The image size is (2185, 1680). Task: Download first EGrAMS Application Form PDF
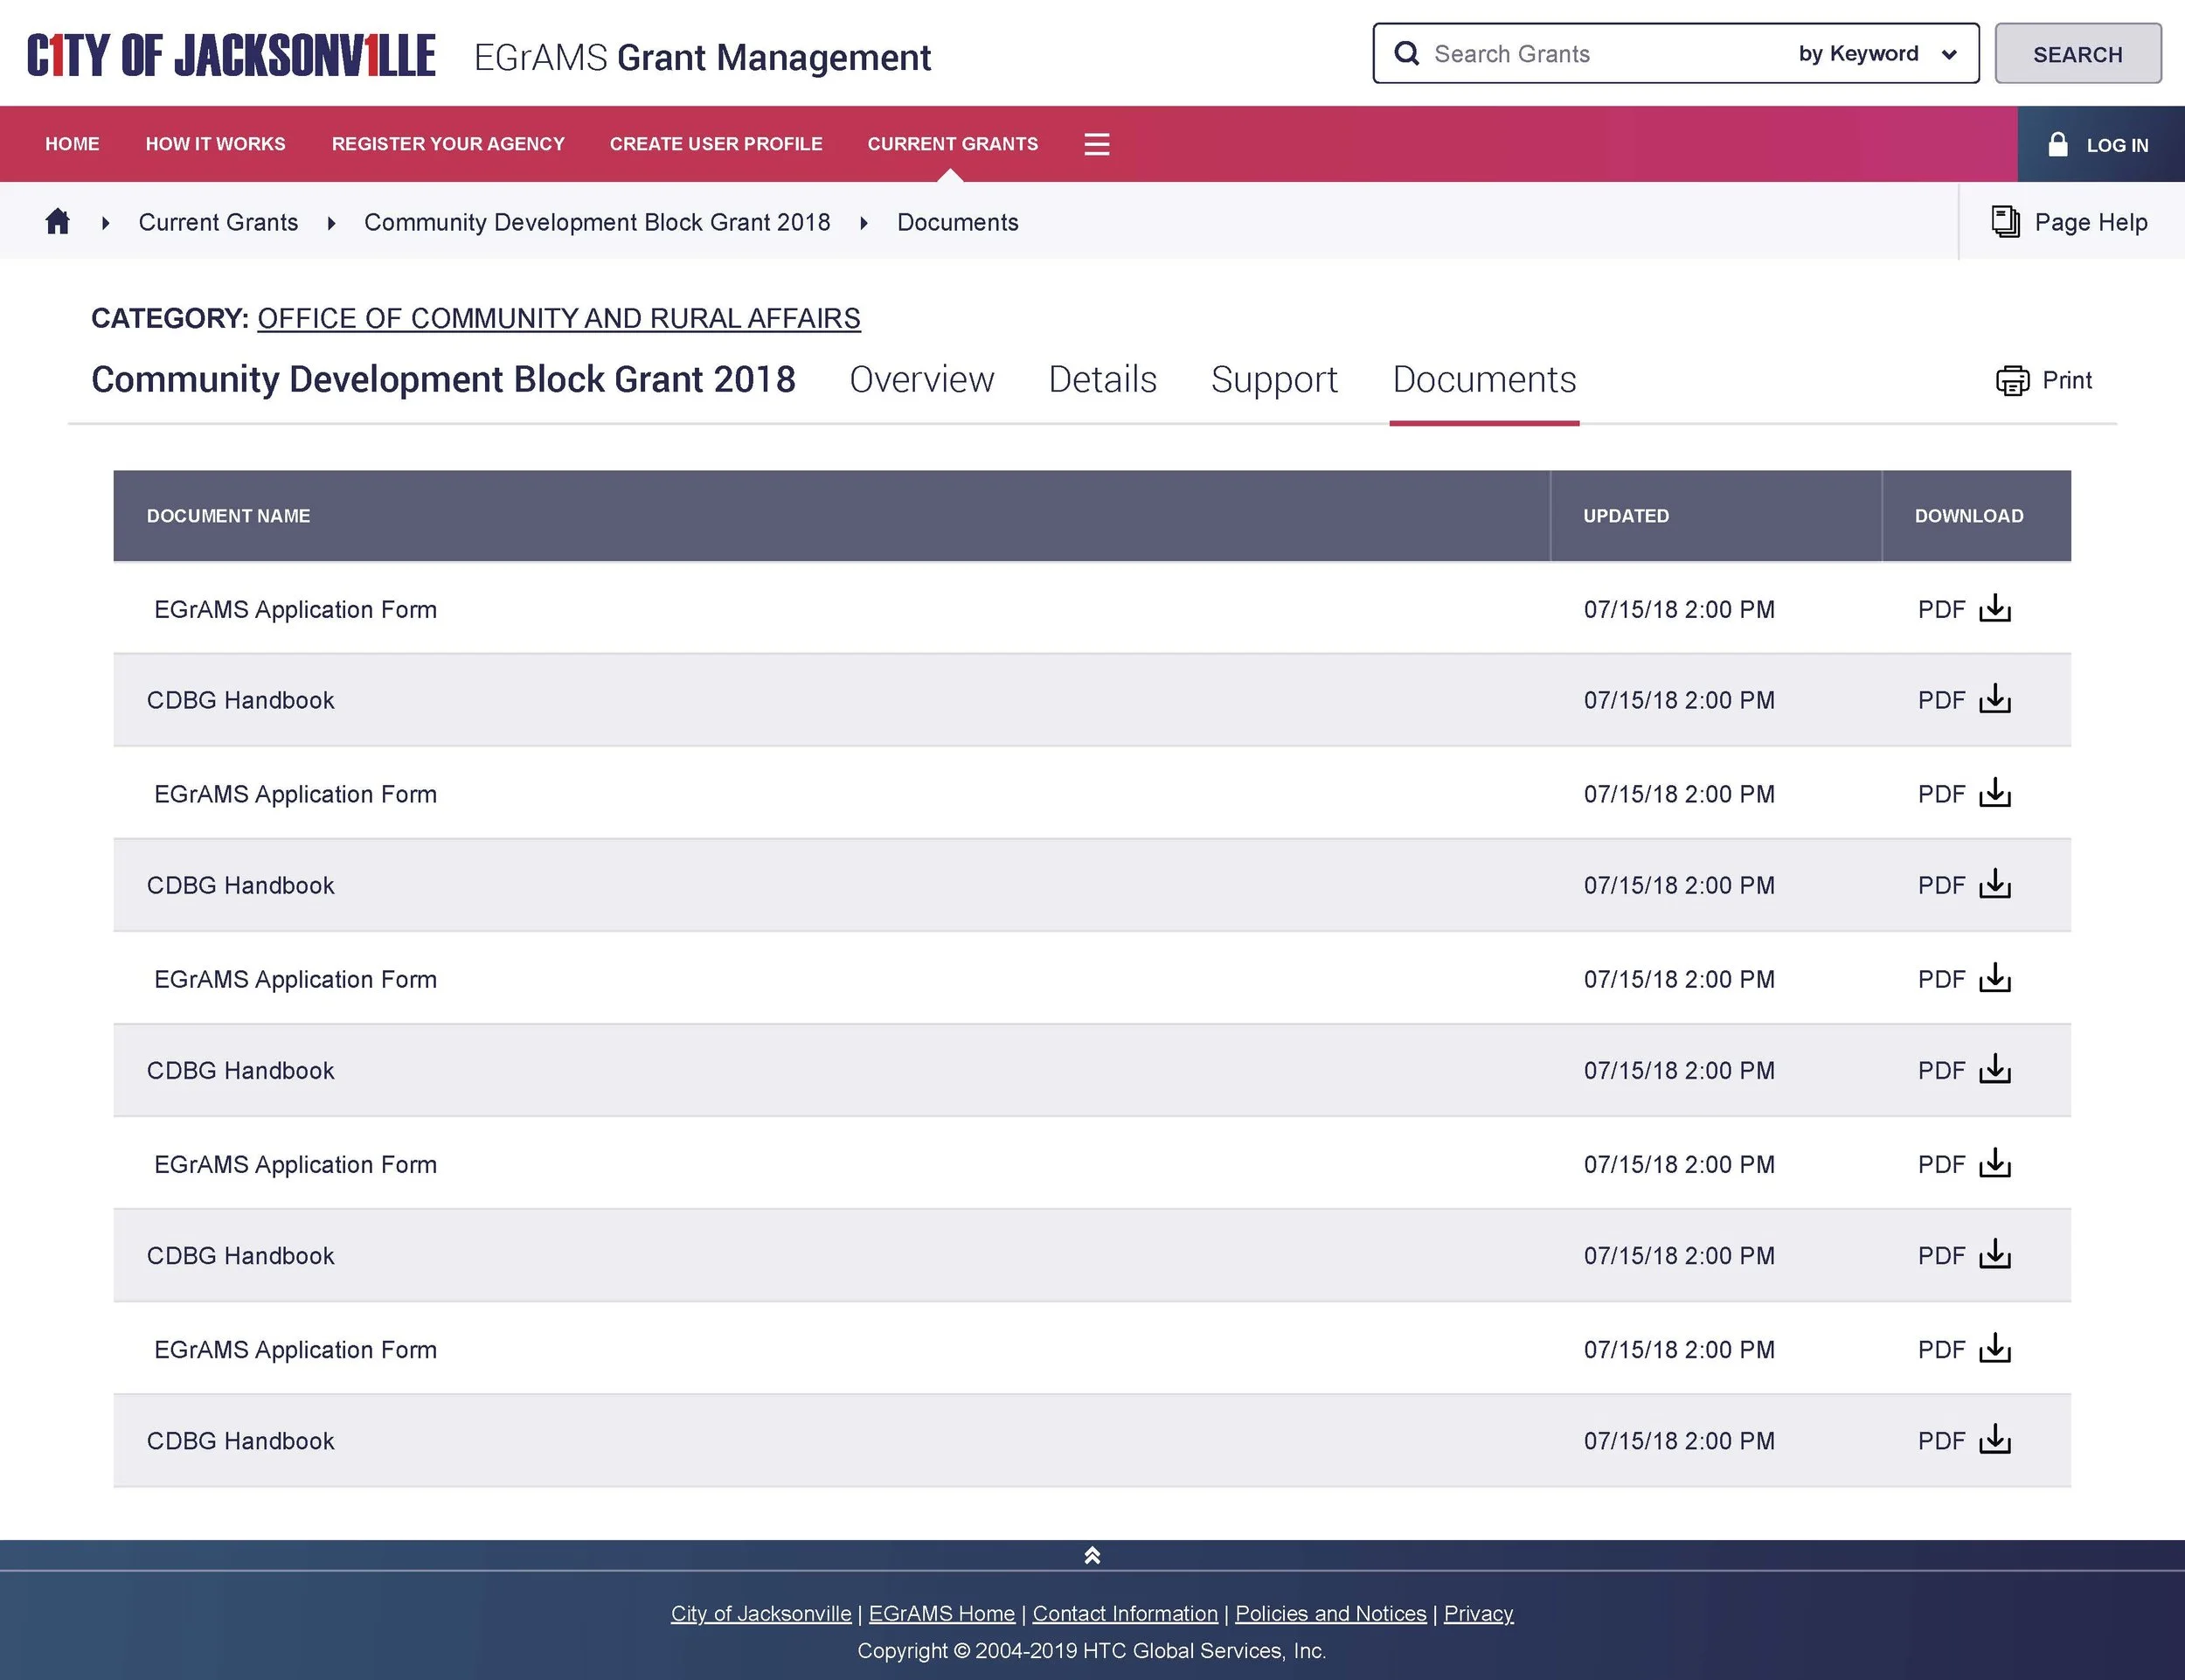tap(1994, 609)
